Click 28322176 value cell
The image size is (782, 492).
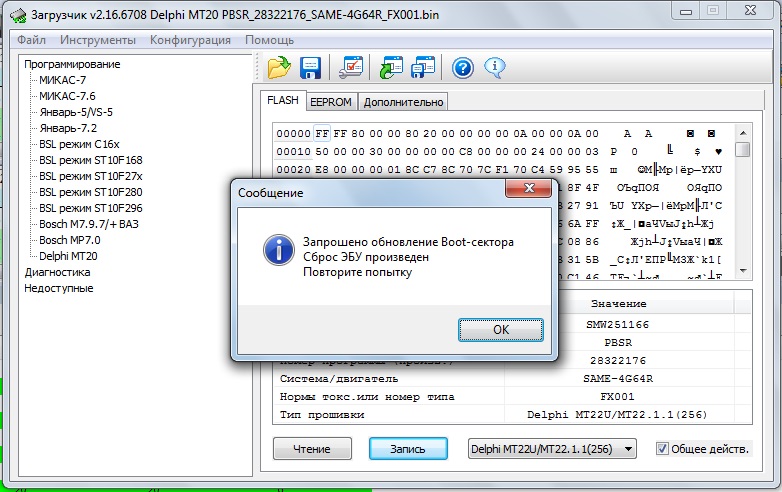pyautogui.click(x=618, y=360)
